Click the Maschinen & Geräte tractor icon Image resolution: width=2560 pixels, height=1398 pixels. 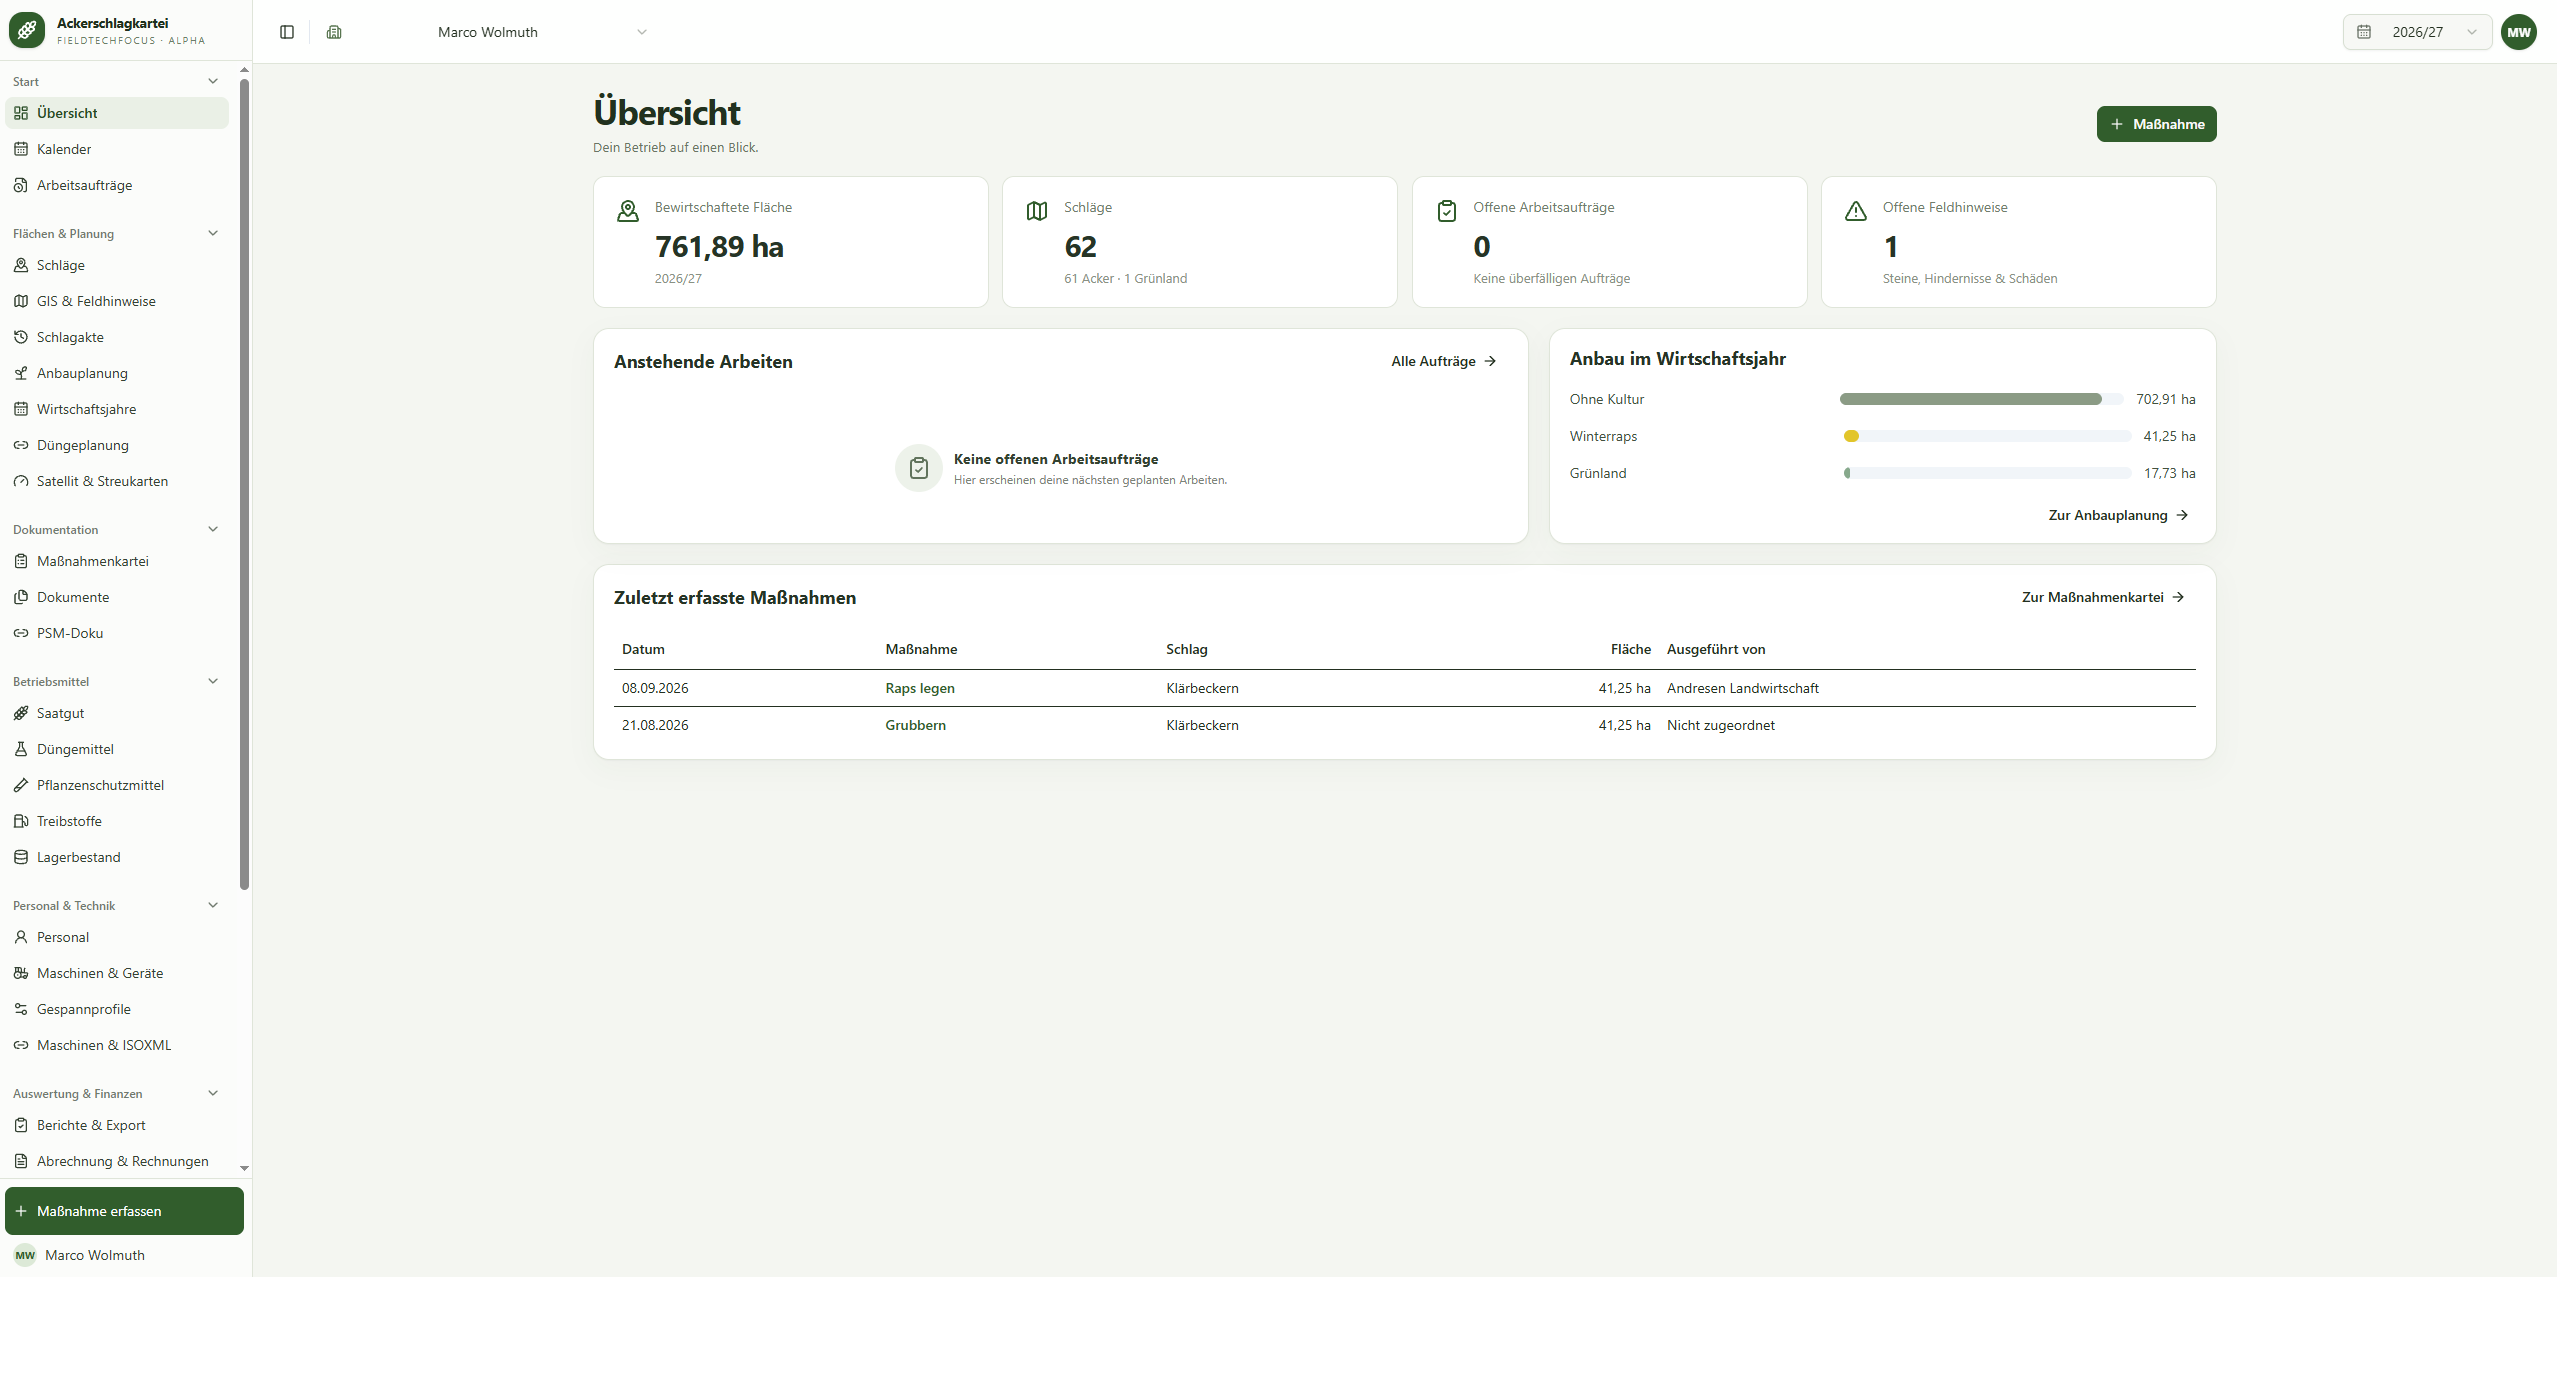point(21,973)
